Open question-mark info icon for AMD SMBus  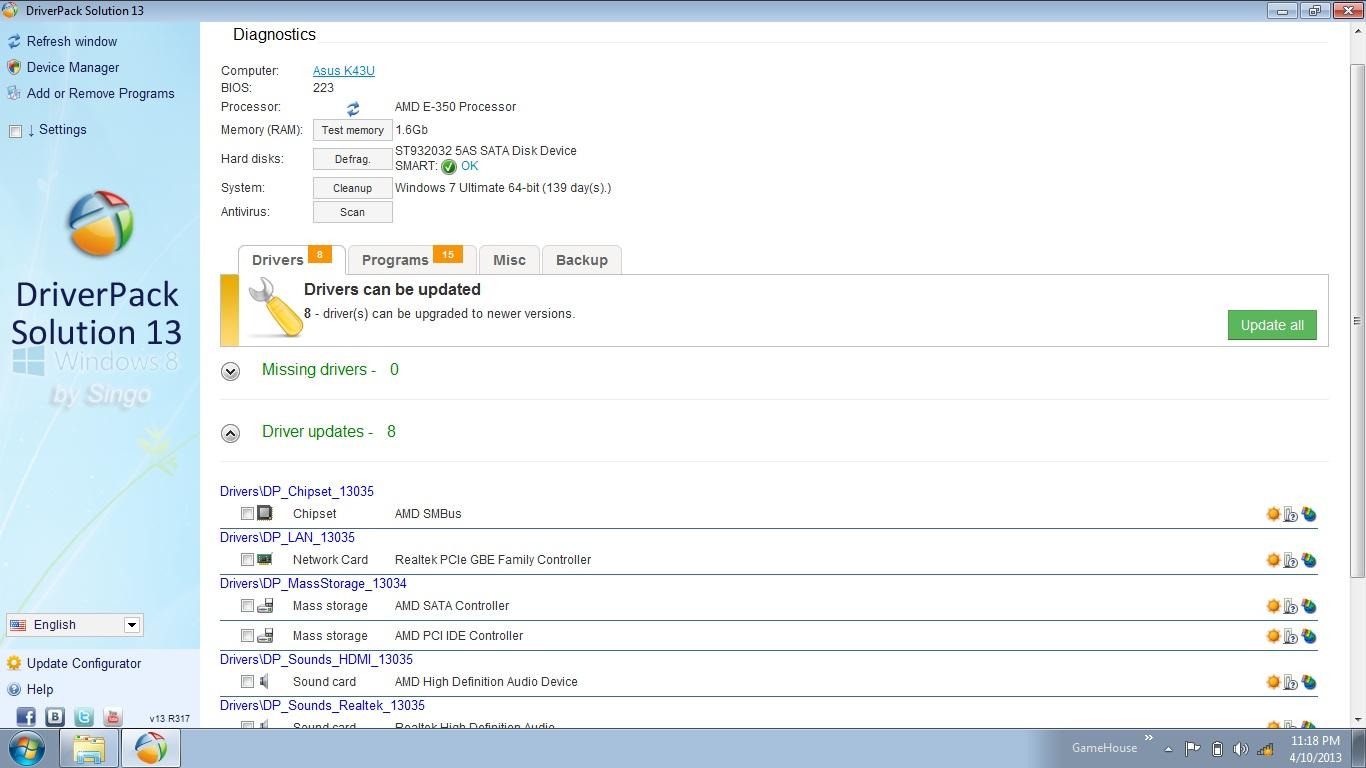tap(1291, 514)
